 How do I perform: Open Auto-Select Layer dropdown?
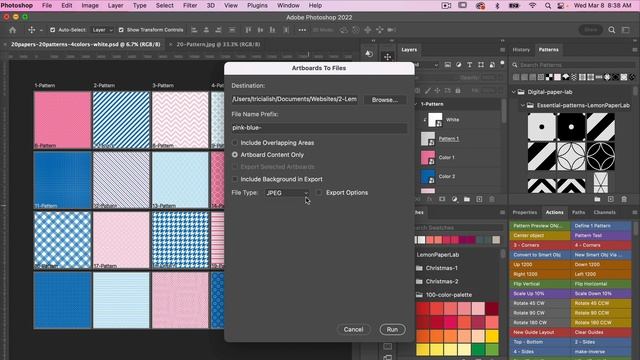(102, 30)
